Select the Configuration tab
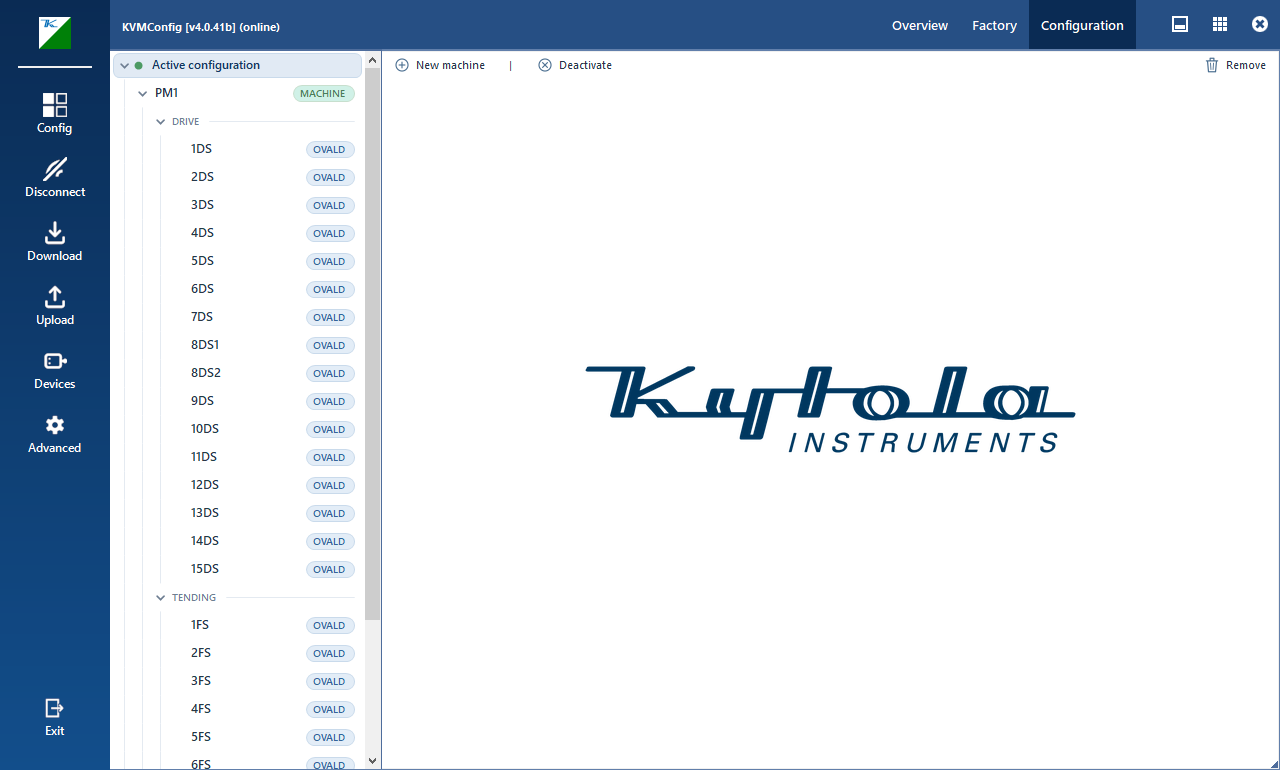This screenshot has width=1280, height=770. point(1082,25)
